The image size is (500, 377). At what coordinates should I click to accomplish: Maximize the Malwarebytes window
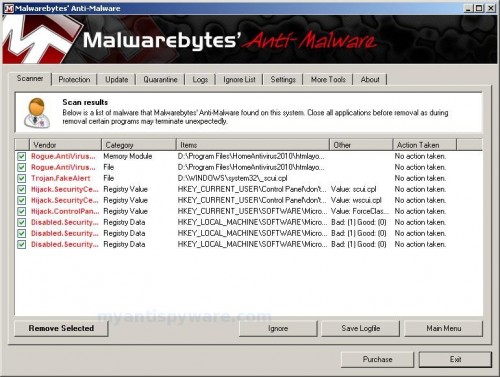(479, 8)
